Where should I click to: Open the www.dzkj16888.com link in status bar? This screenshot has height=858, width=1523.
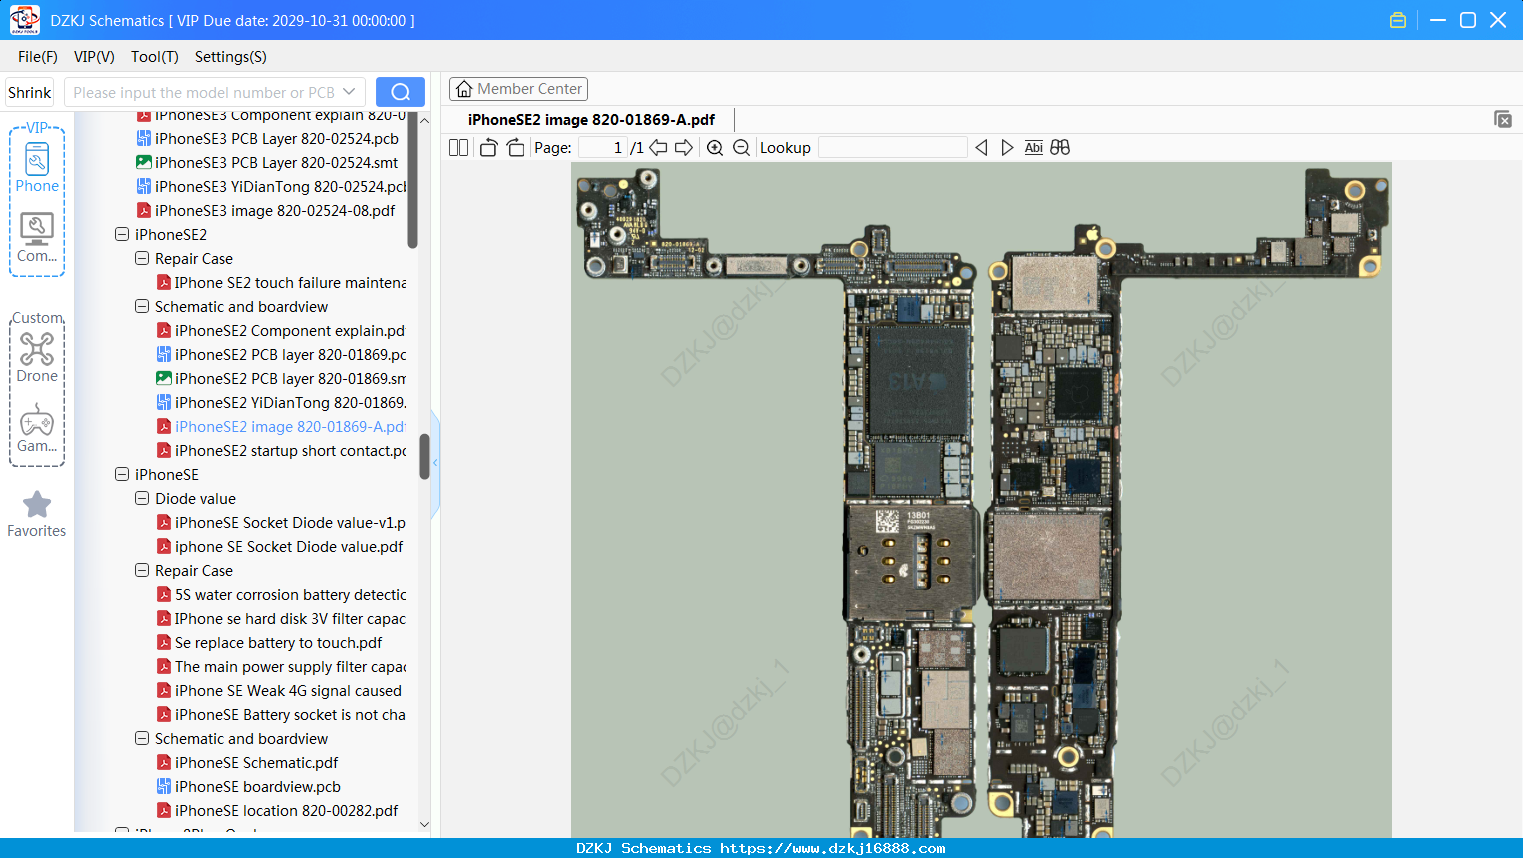pyautogui.click(x=833, y=848)
